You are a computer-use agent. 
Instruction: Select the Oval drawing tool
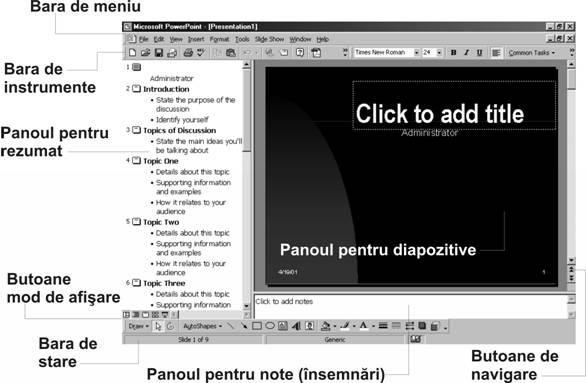(x=270, y=326)
